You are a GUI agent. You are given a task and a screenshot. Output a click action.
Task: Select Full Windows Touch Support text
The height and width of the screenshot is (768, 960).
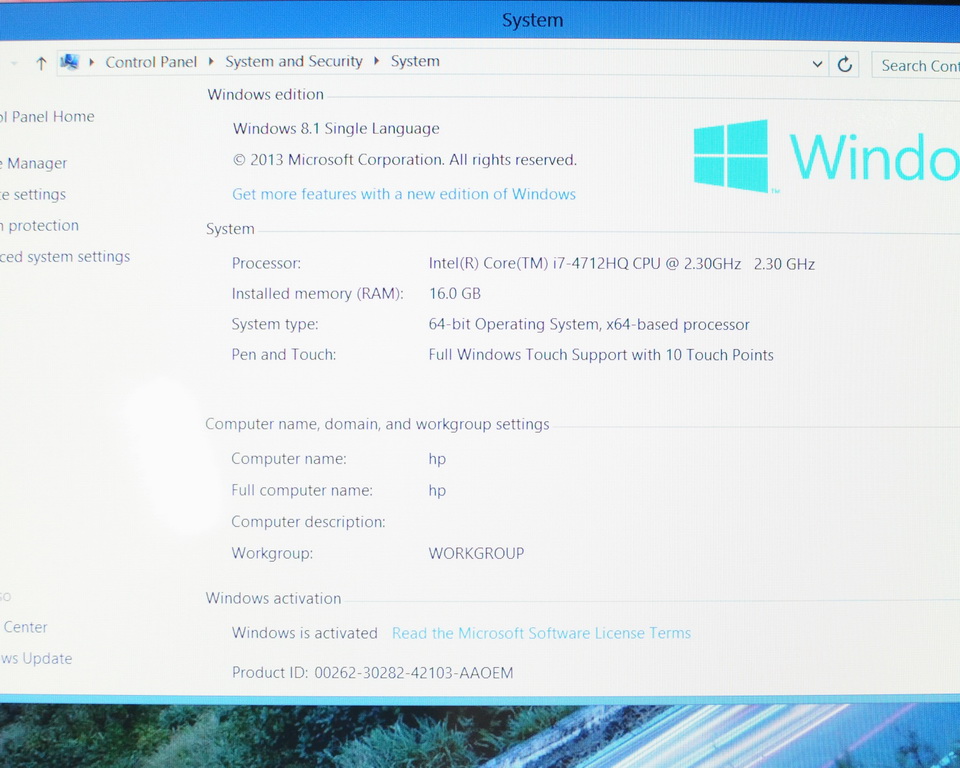pos(601,355)
